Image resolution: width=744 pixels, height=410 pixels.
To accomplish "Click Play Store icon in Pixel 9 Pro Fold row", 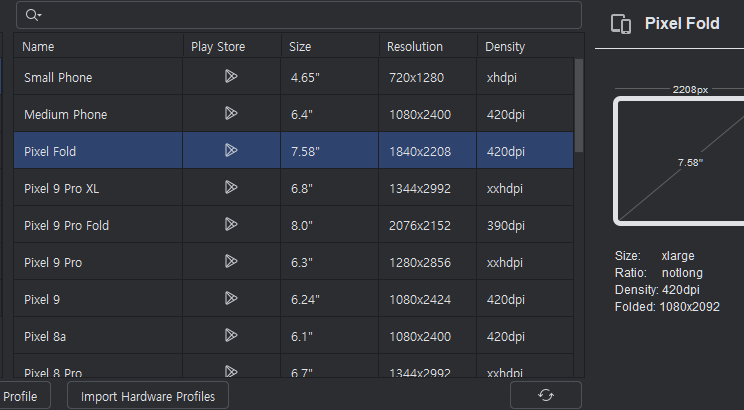I will coord(231,224).
